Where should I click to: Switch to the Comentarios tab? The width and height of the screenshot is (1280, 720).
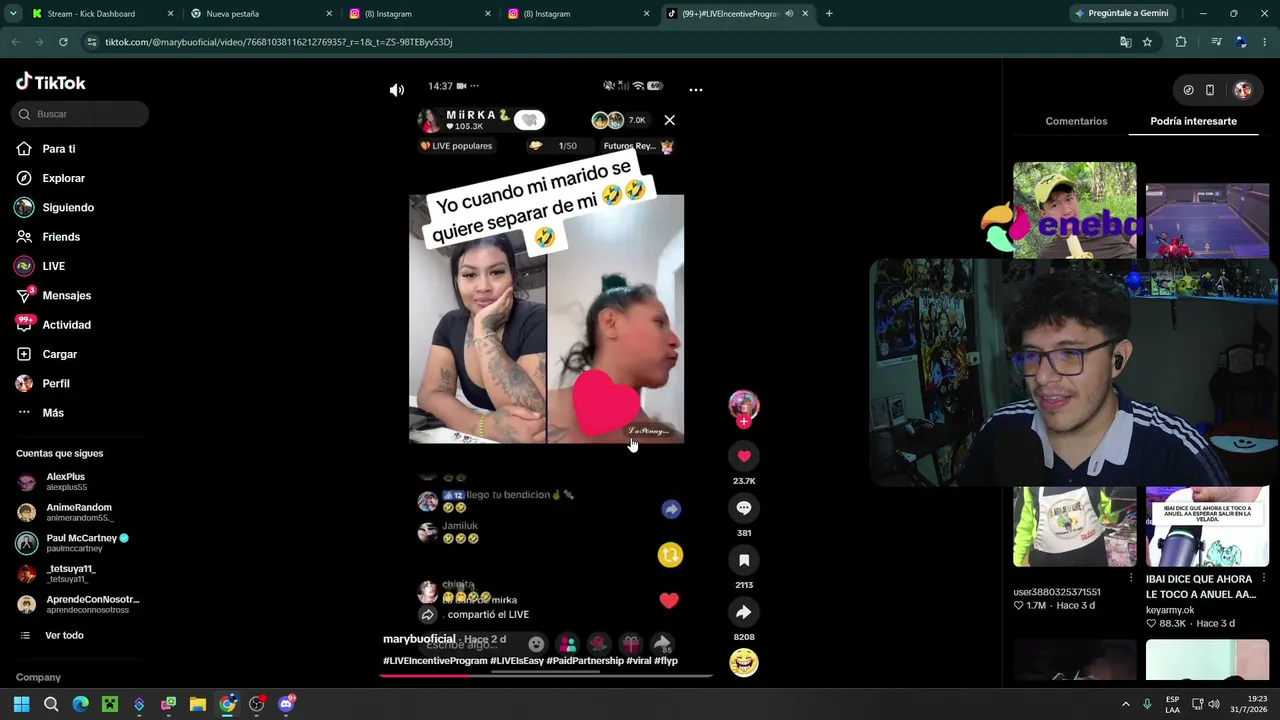[x=1076, y=121]
